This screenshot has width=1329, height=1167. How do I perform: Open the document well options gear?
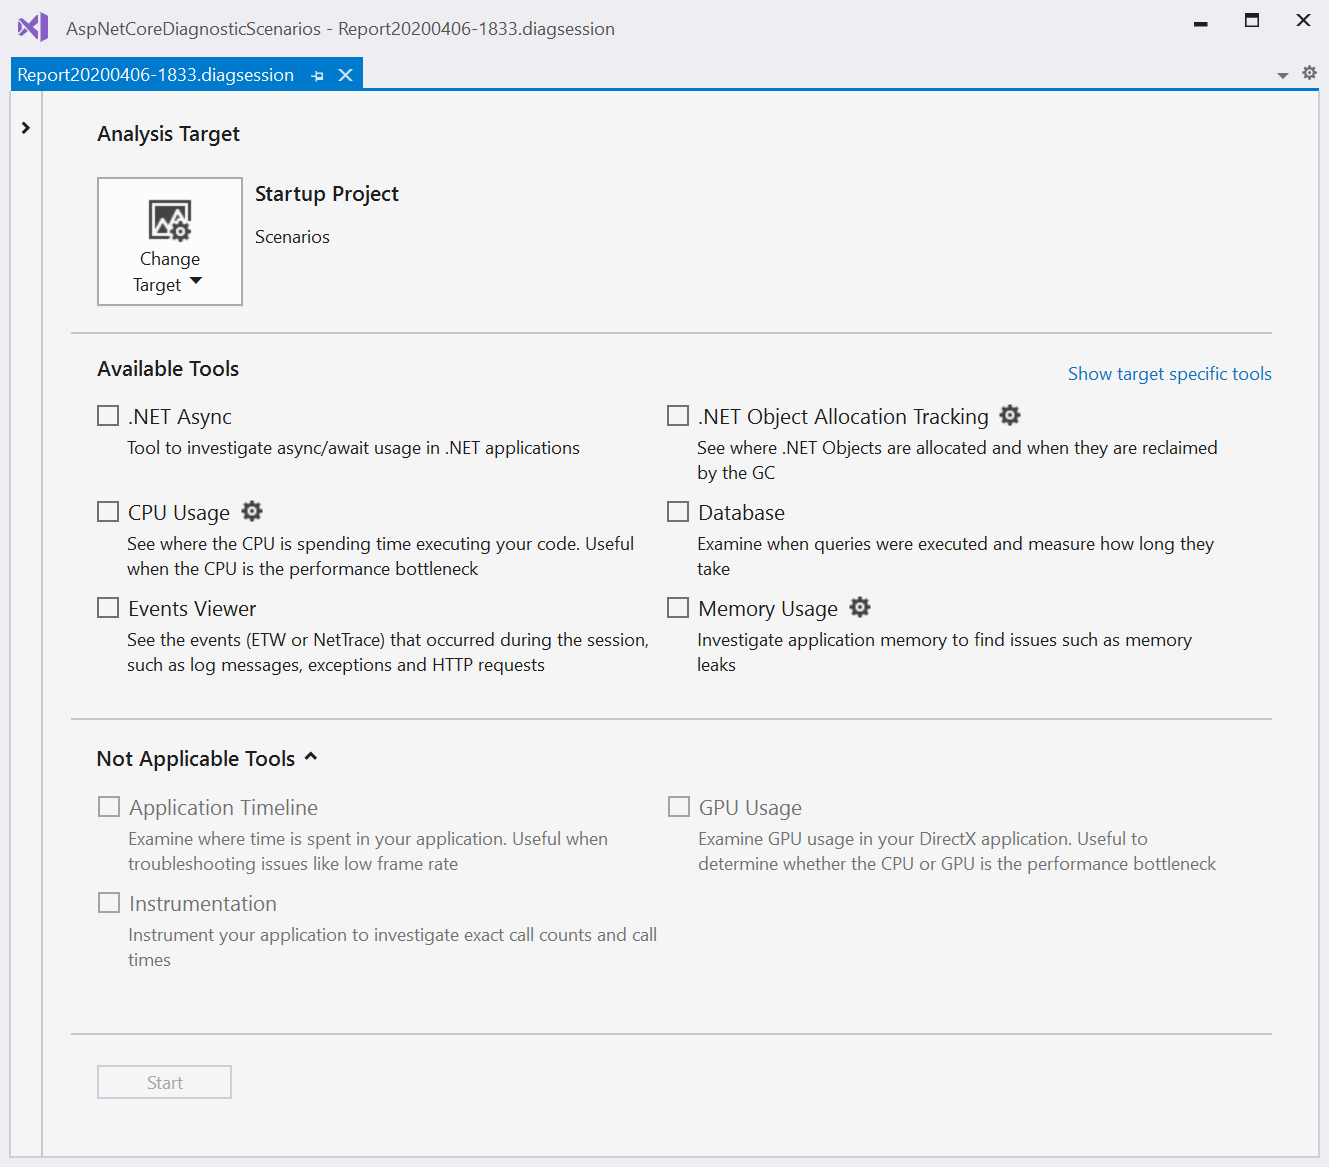(1309, 73)
